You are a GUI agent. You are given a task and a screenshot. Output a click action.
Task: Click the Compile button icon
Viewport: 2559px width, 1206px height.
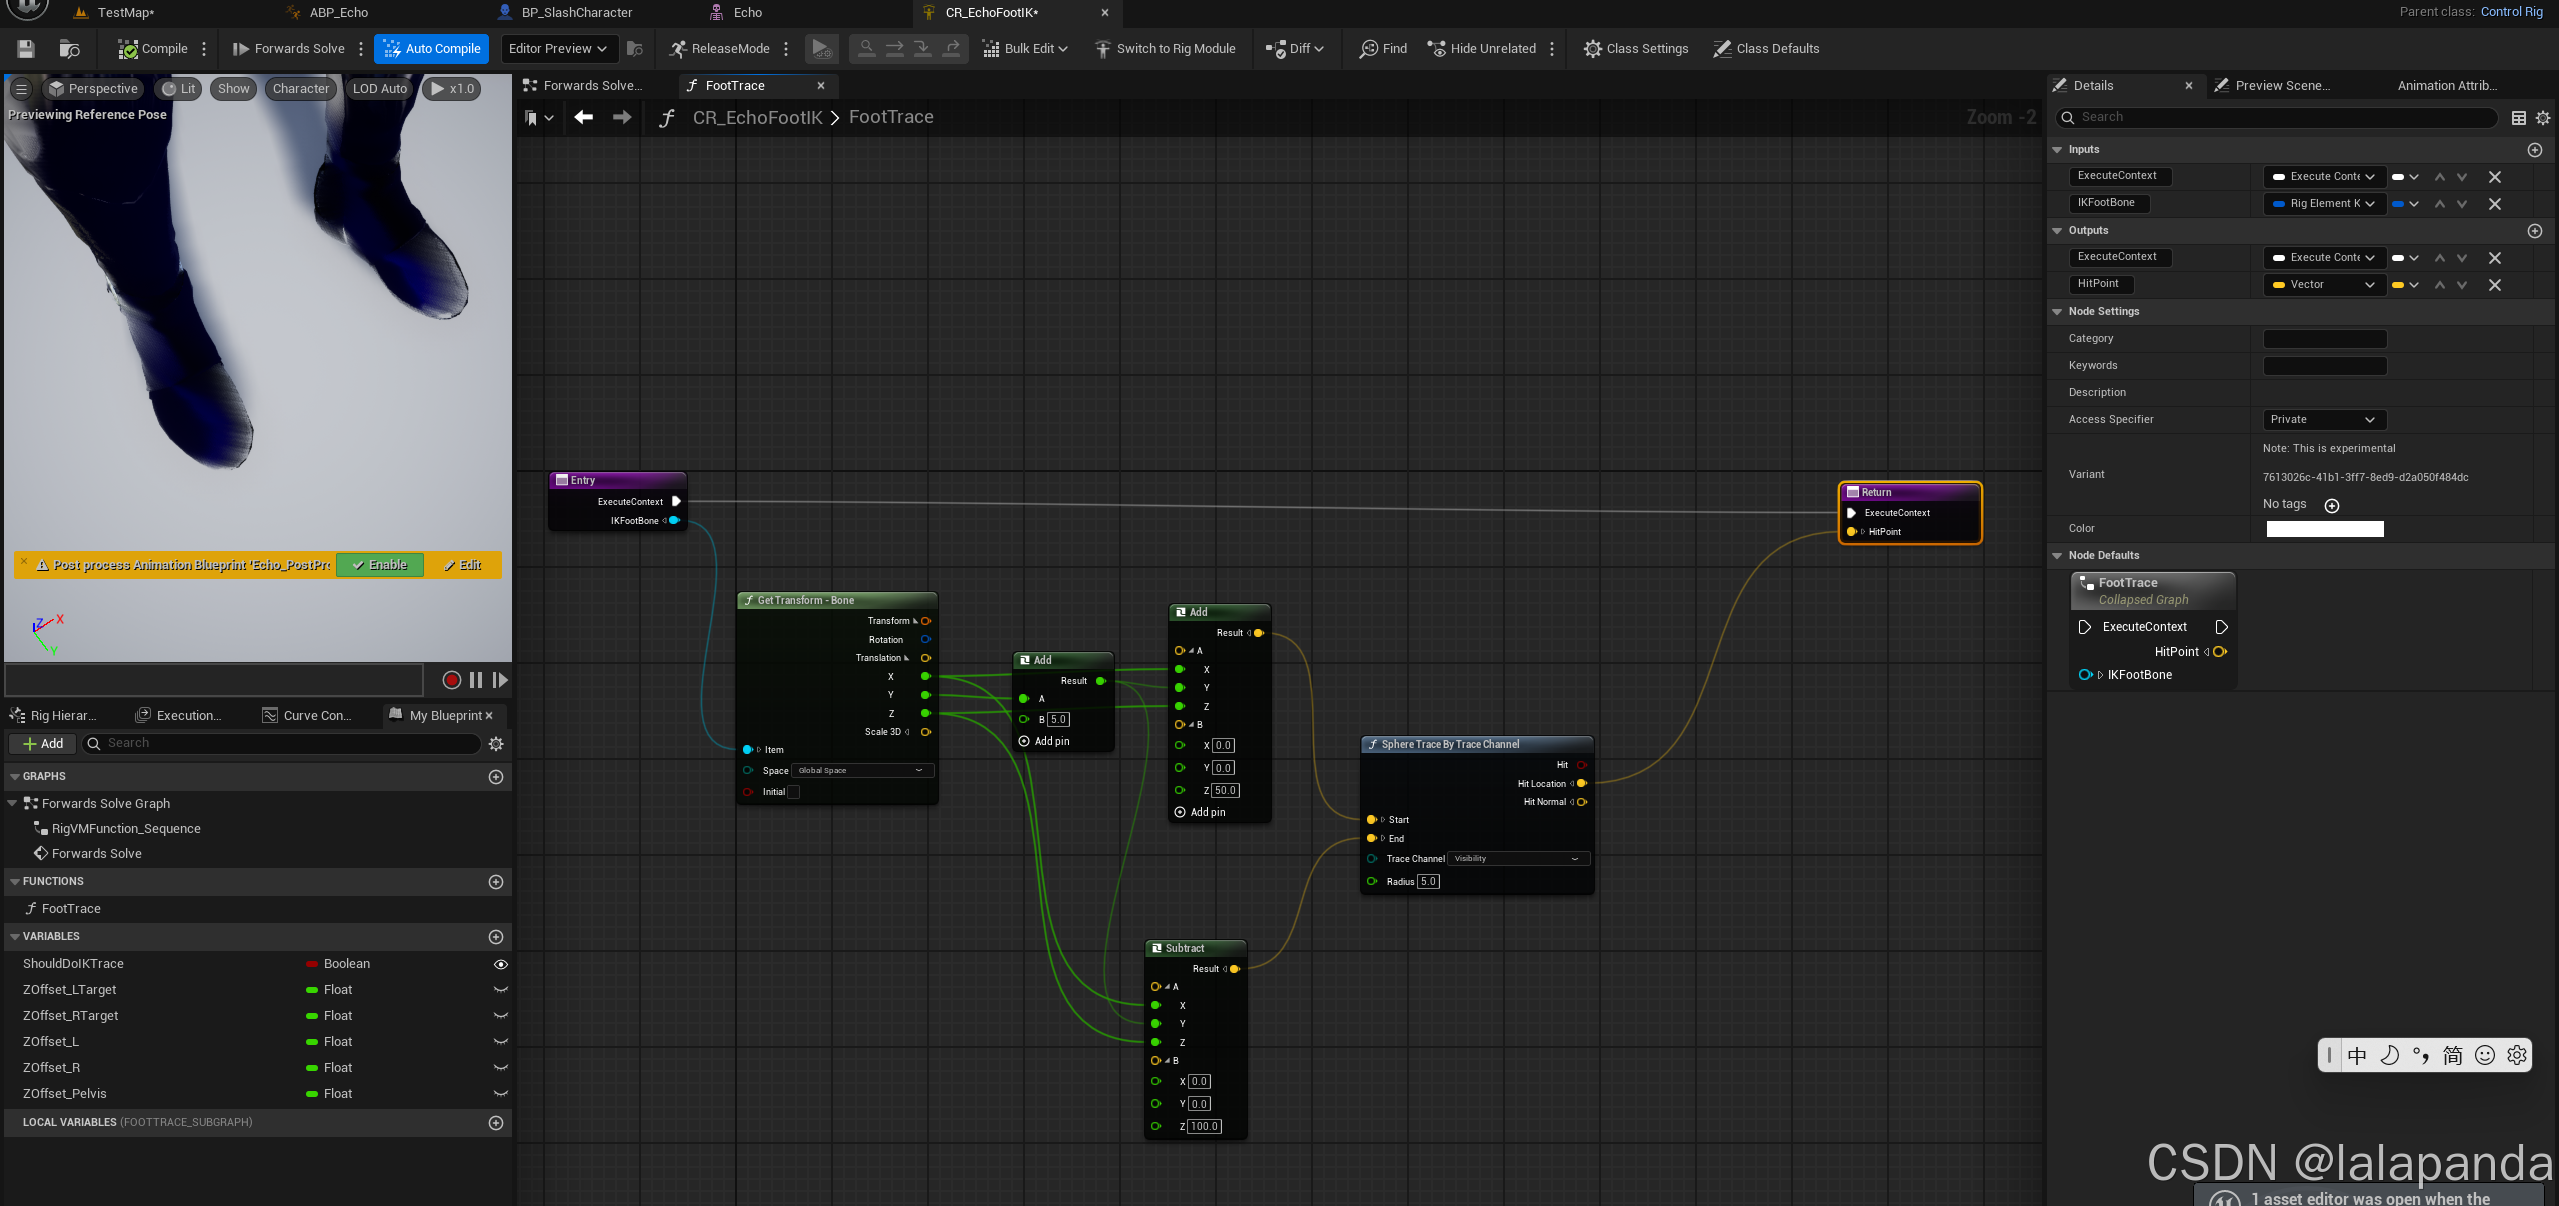click(x=128, y=48)
